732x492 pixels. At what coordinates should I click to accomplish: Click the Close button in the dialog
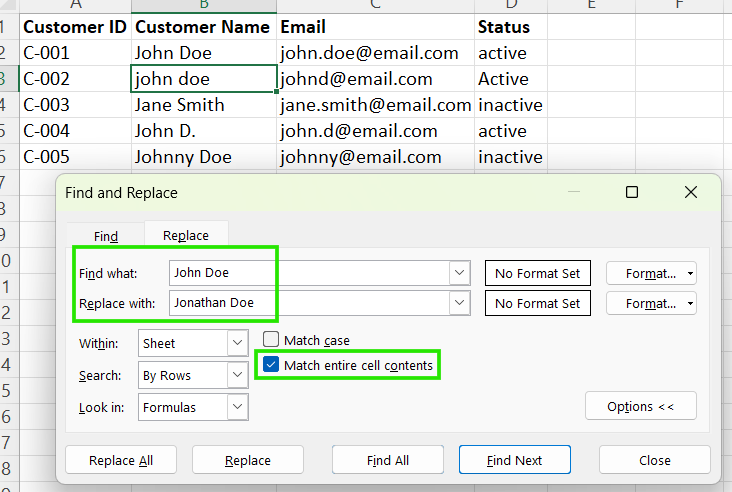pos(655,460)
